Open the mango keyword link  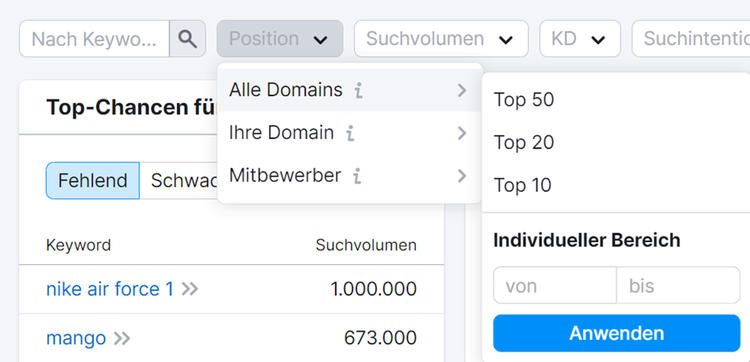coord(76,339)
